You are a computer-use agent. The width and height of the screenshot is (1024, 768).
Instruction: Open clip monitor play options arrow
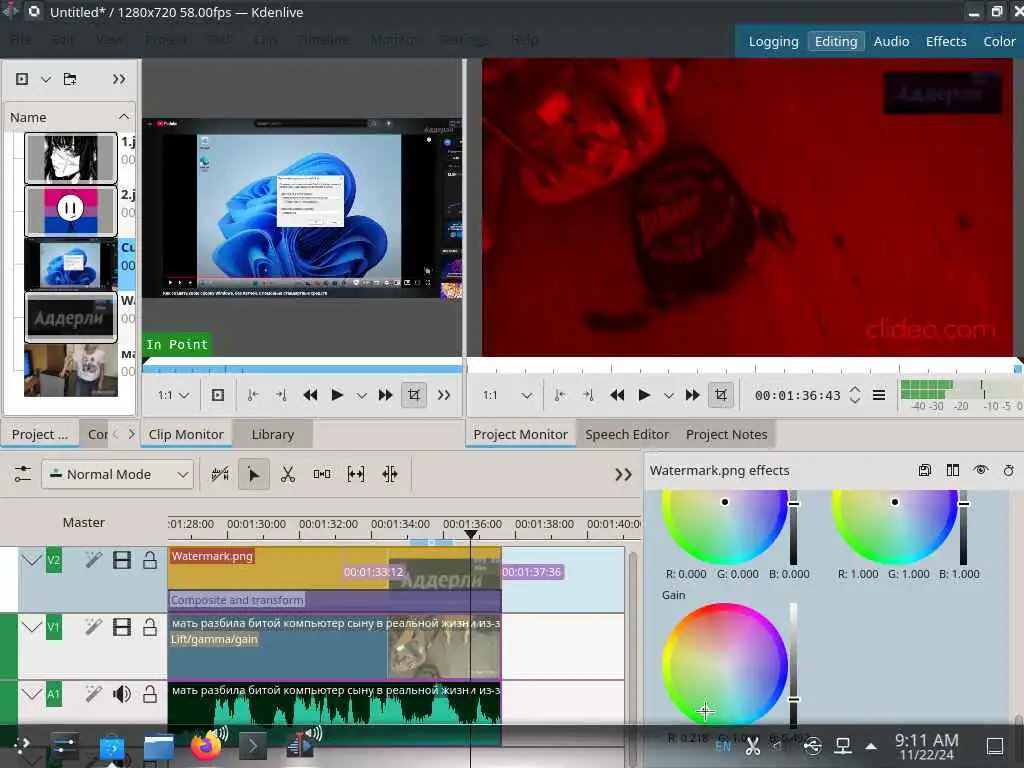click(x=361, y=396)
